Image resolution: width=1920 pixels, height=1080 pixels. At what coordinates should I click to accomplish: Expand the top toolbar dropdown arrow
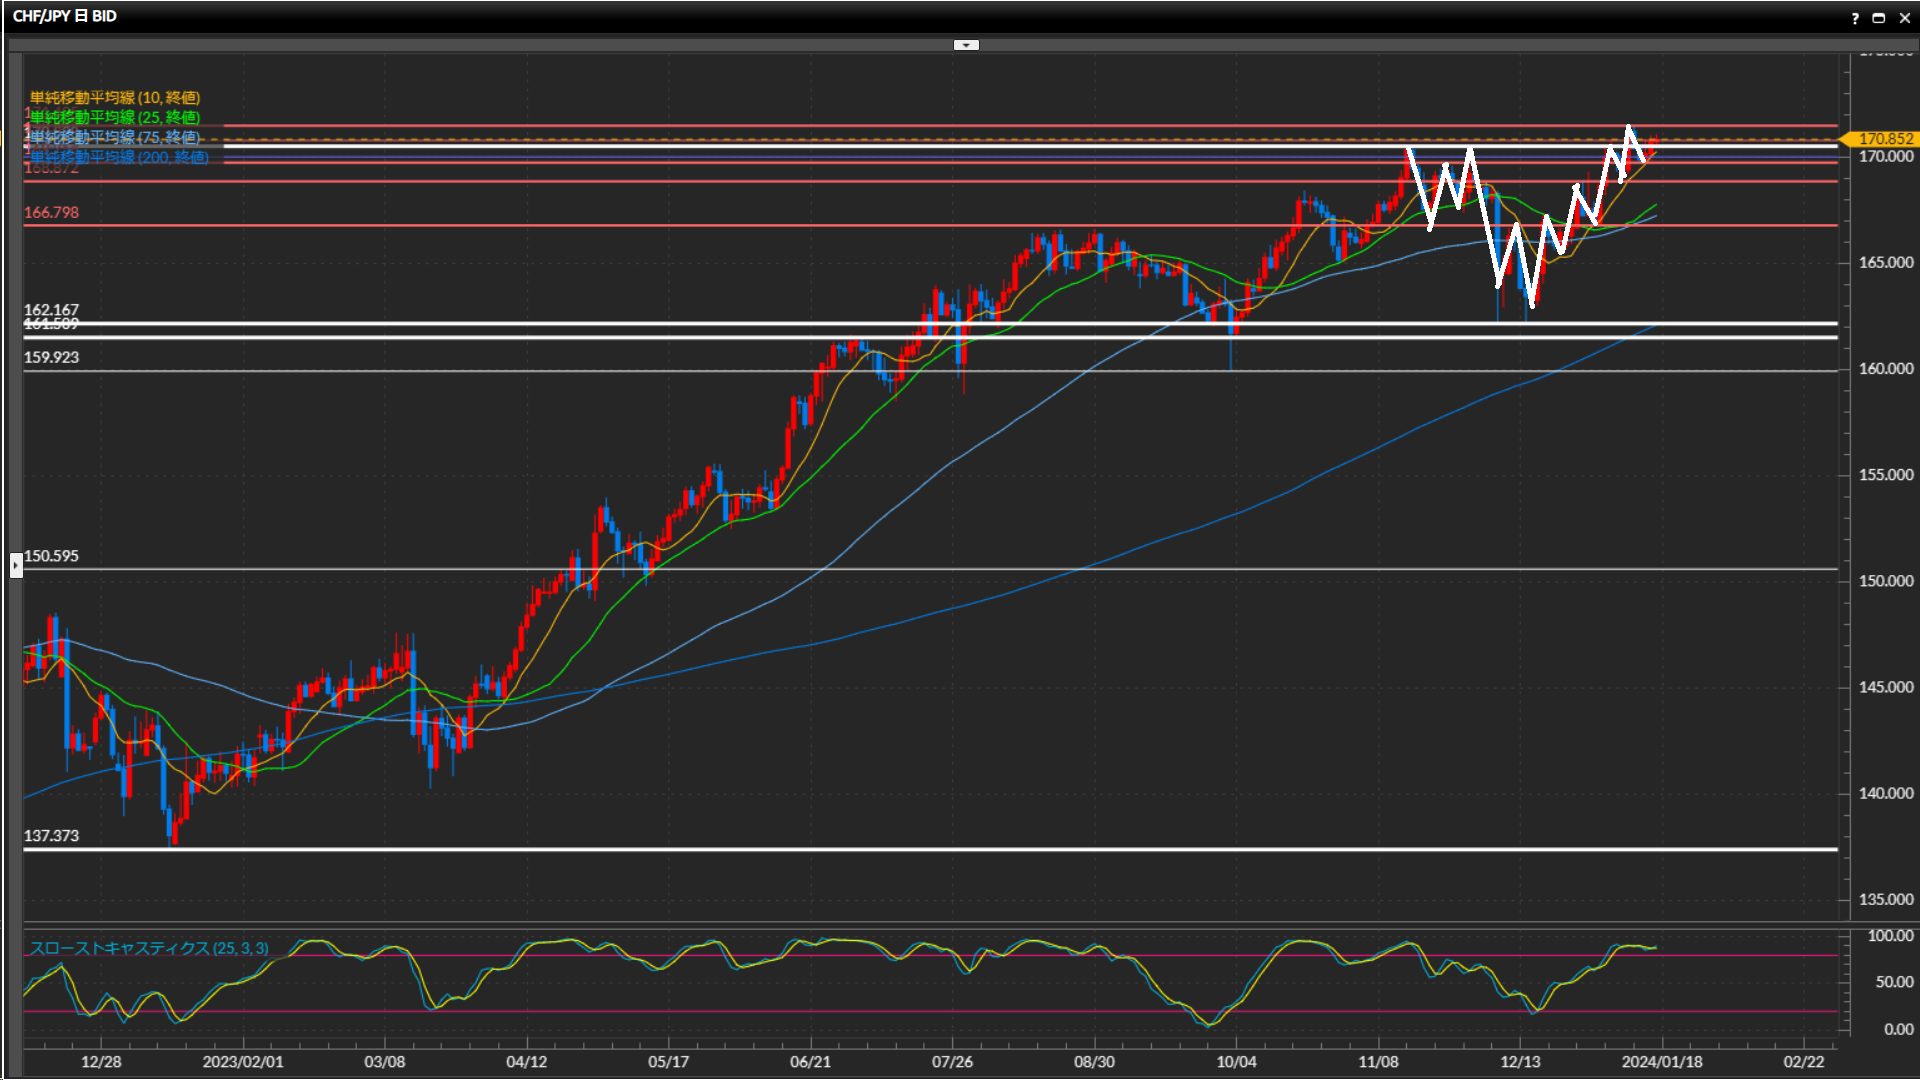(966, 45)
